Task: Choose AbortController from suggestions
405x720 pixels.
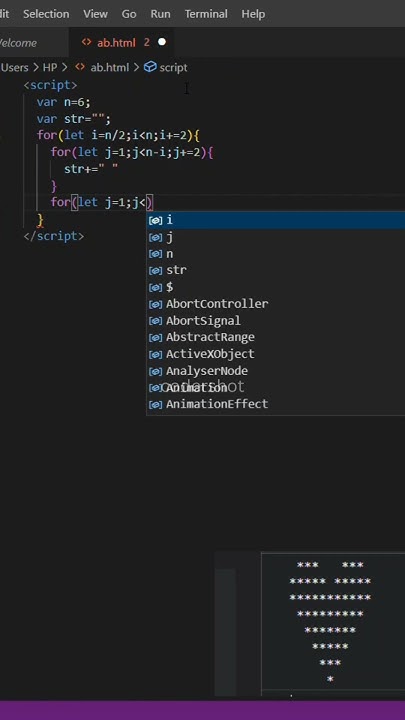Action: 276,304
